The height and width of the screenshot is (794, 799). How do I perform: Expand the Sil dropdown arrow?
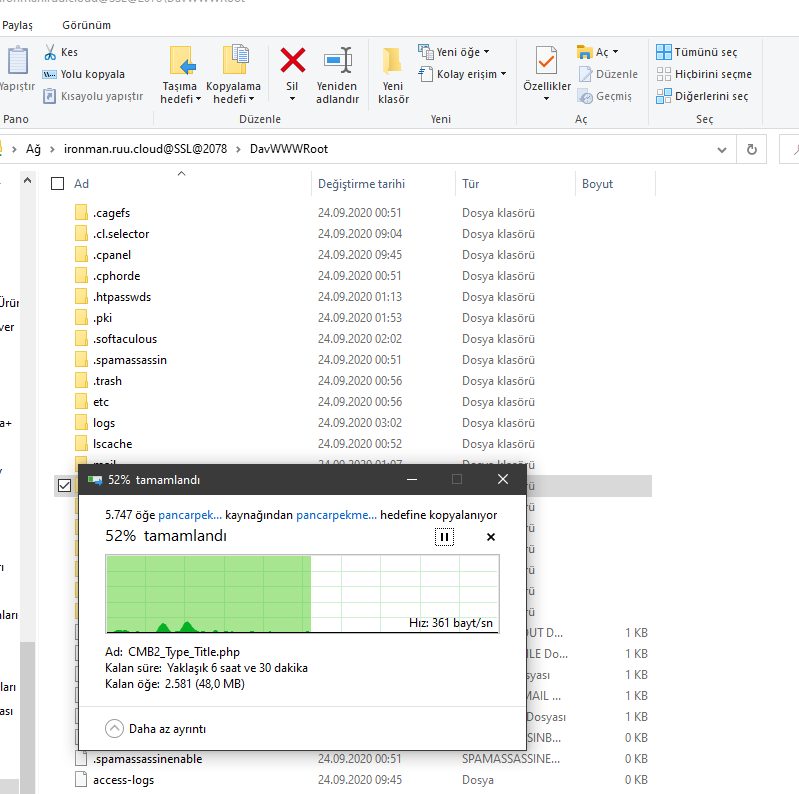pos(292,98)
